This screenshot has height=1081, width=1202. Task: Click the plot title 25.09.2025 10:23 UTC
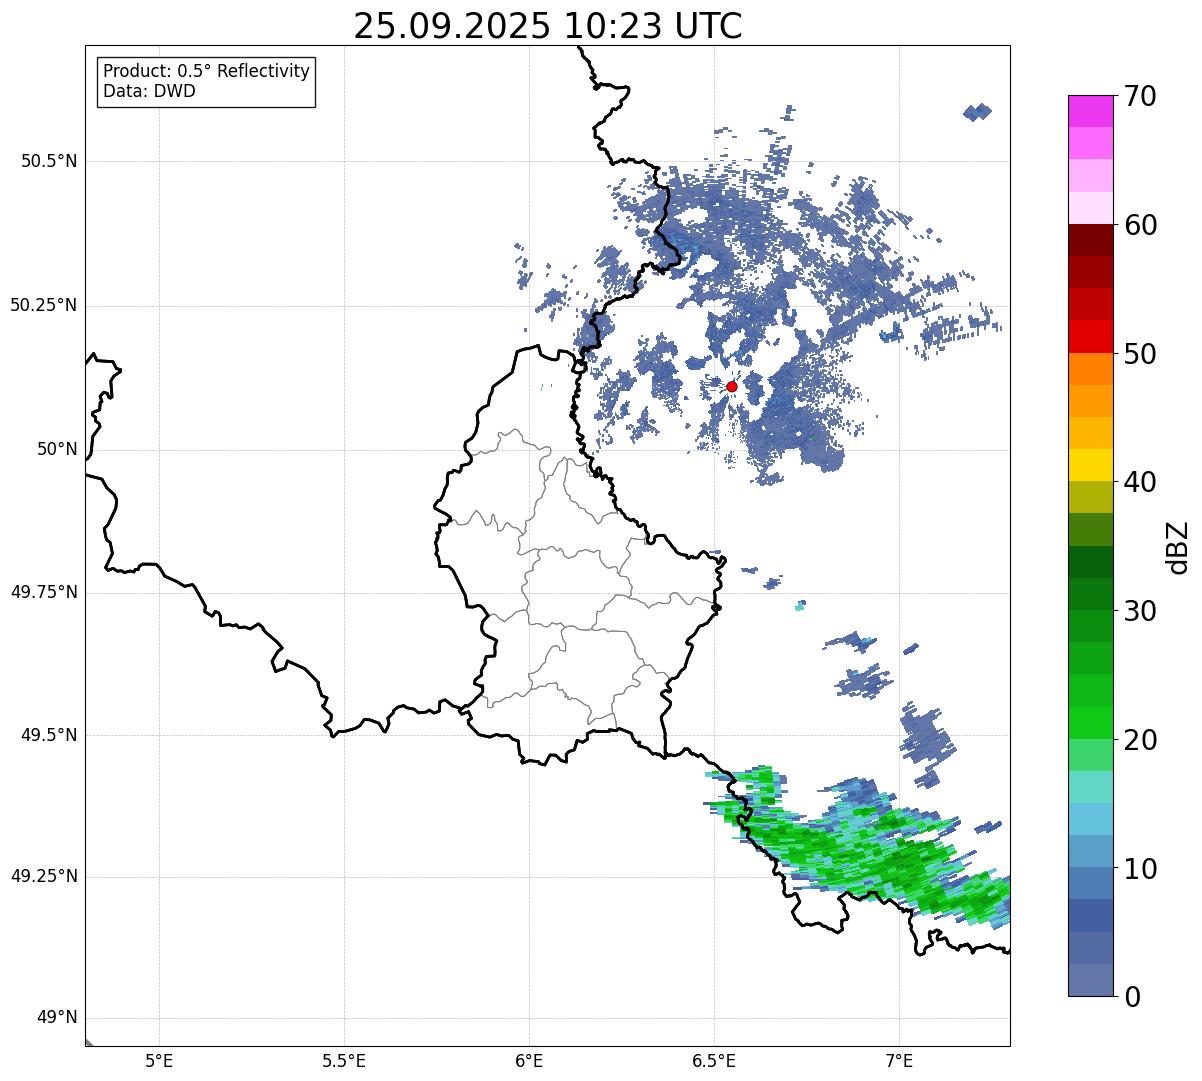tap(548, 26)
